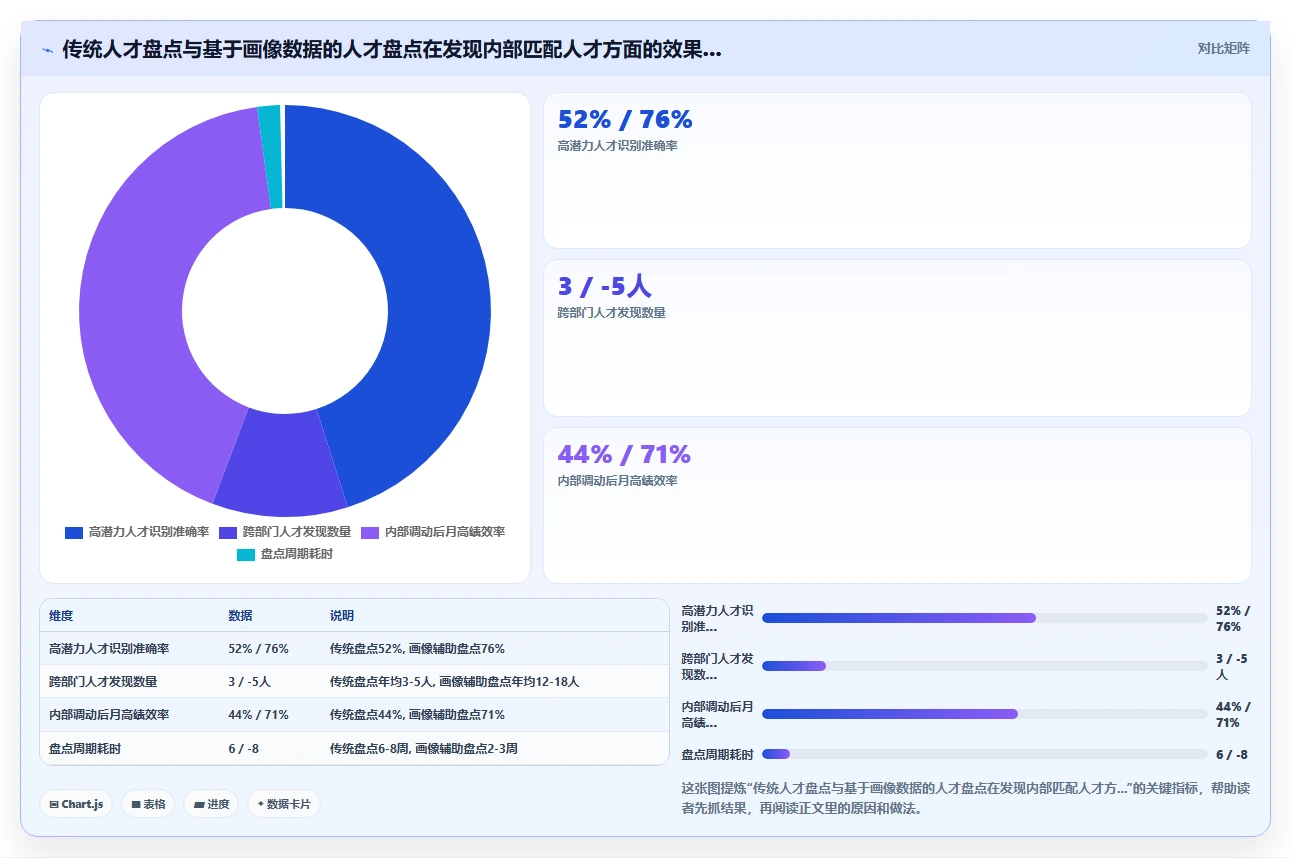Toggle 跨部门人才发现数量 legend item

pyautogui.click(x=285, y=532)
